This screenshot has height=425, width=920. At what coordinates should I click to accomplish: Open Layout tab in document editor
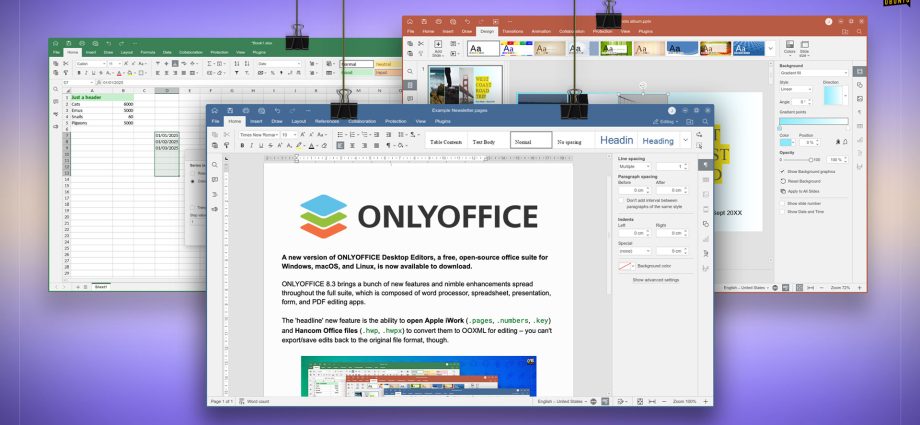[299, 122]
